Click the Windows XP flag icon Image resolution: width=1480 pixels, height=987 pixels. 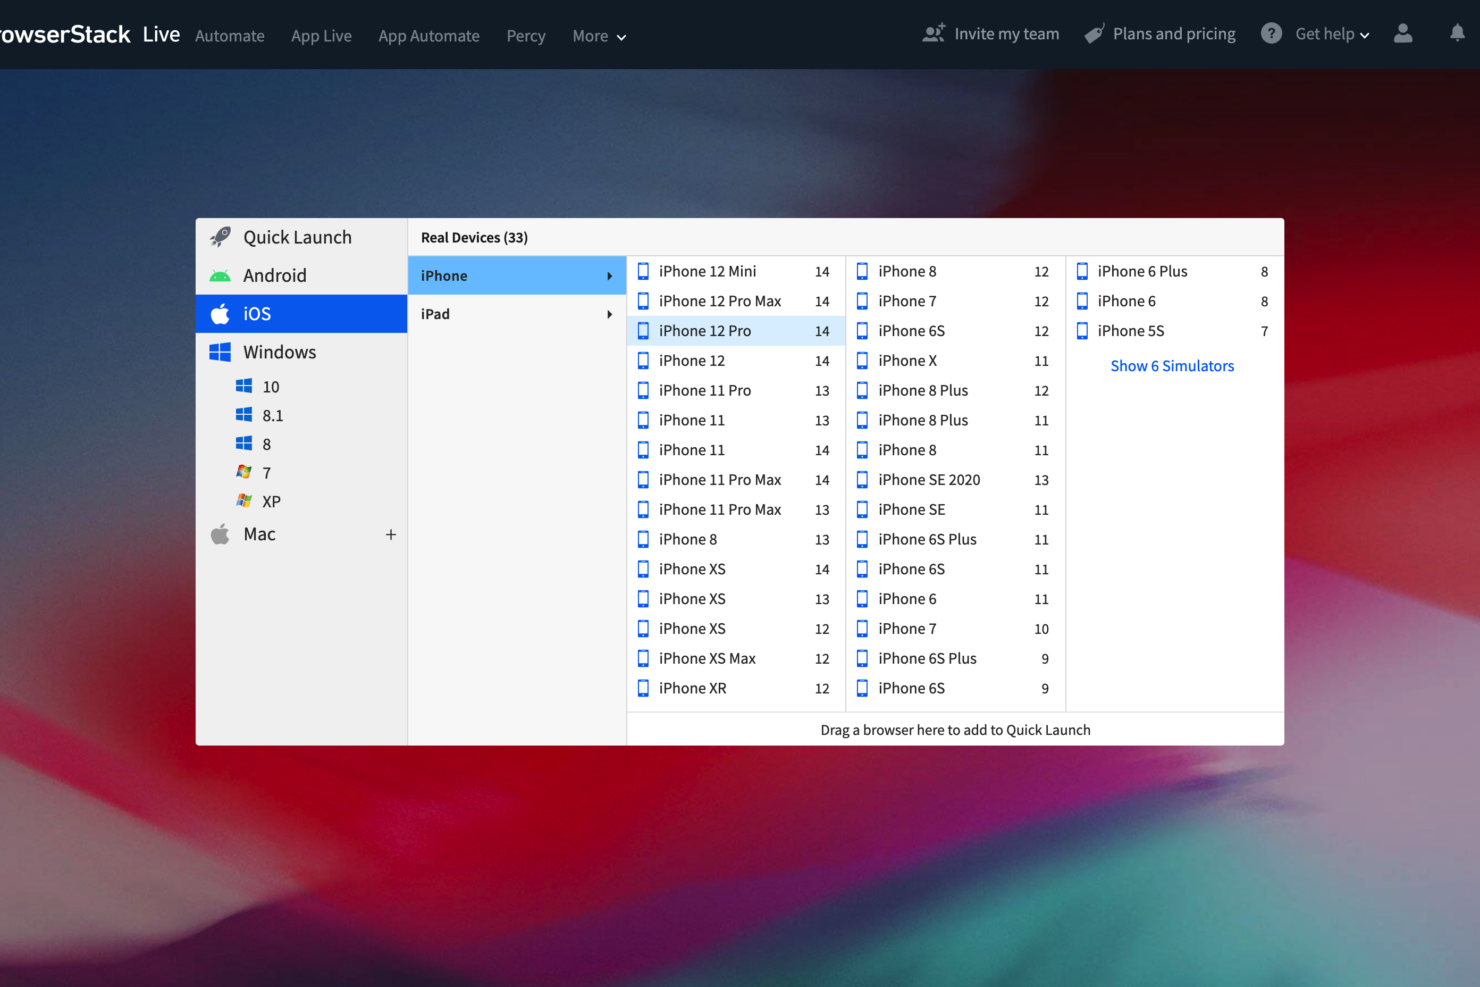244,501
